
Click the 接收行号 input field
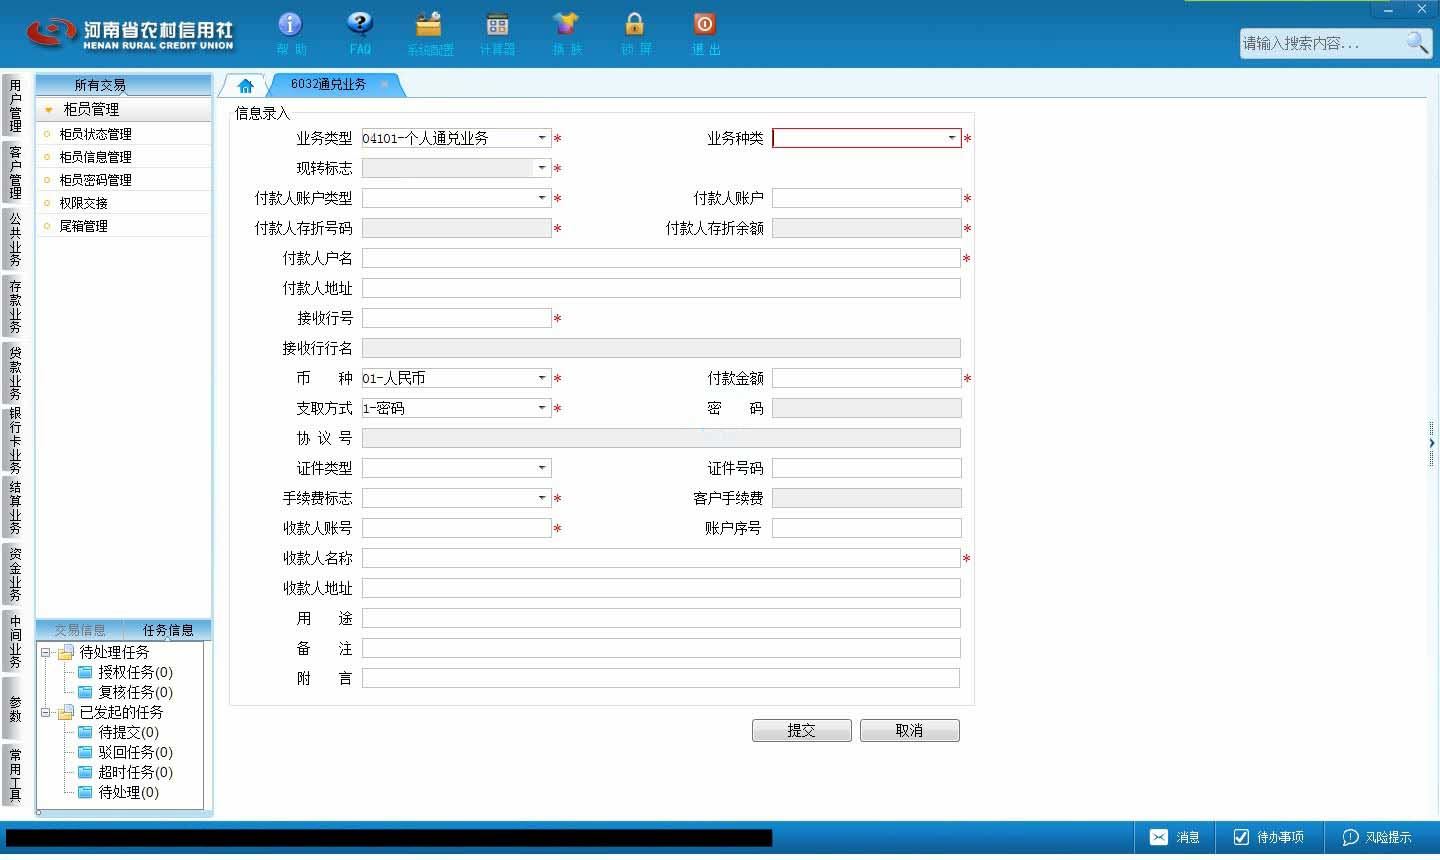tap(456, 318)
